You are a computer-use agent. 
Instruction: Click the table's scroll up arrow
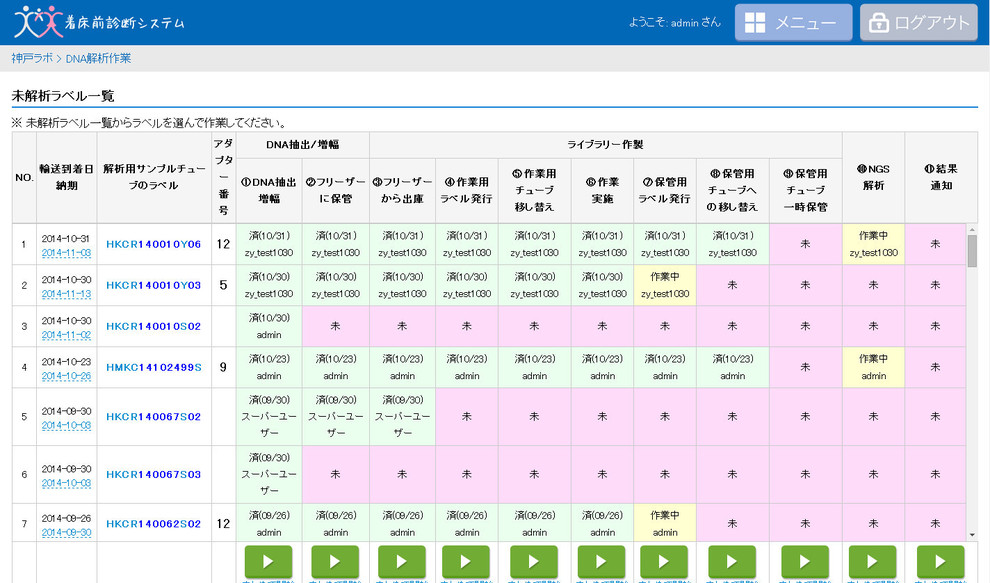972,230
